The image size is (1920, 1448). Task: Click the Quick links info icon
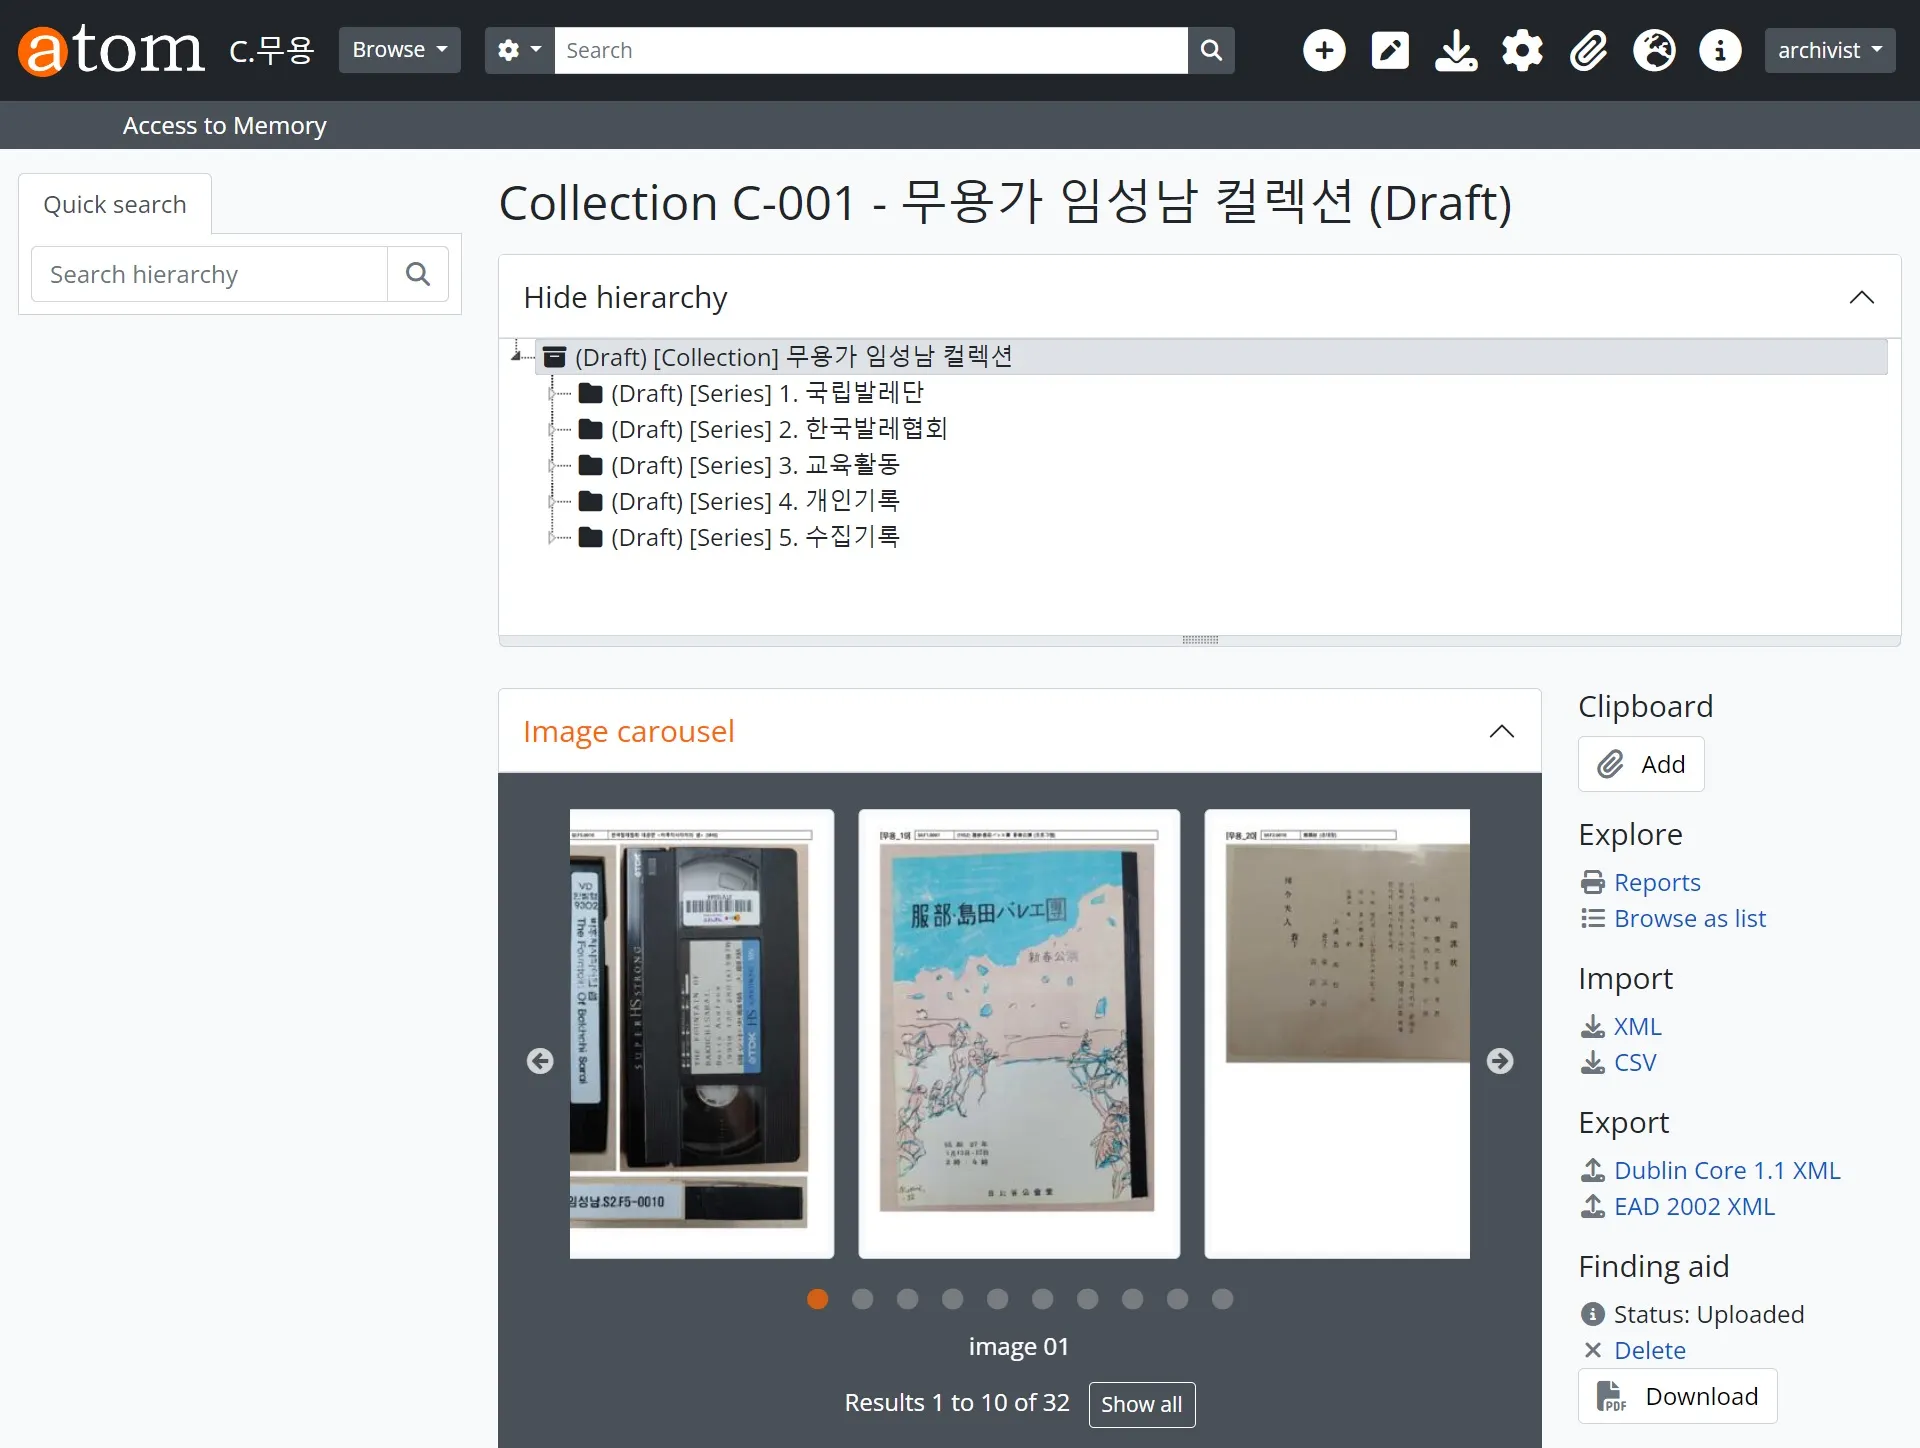click(1720, 50)
